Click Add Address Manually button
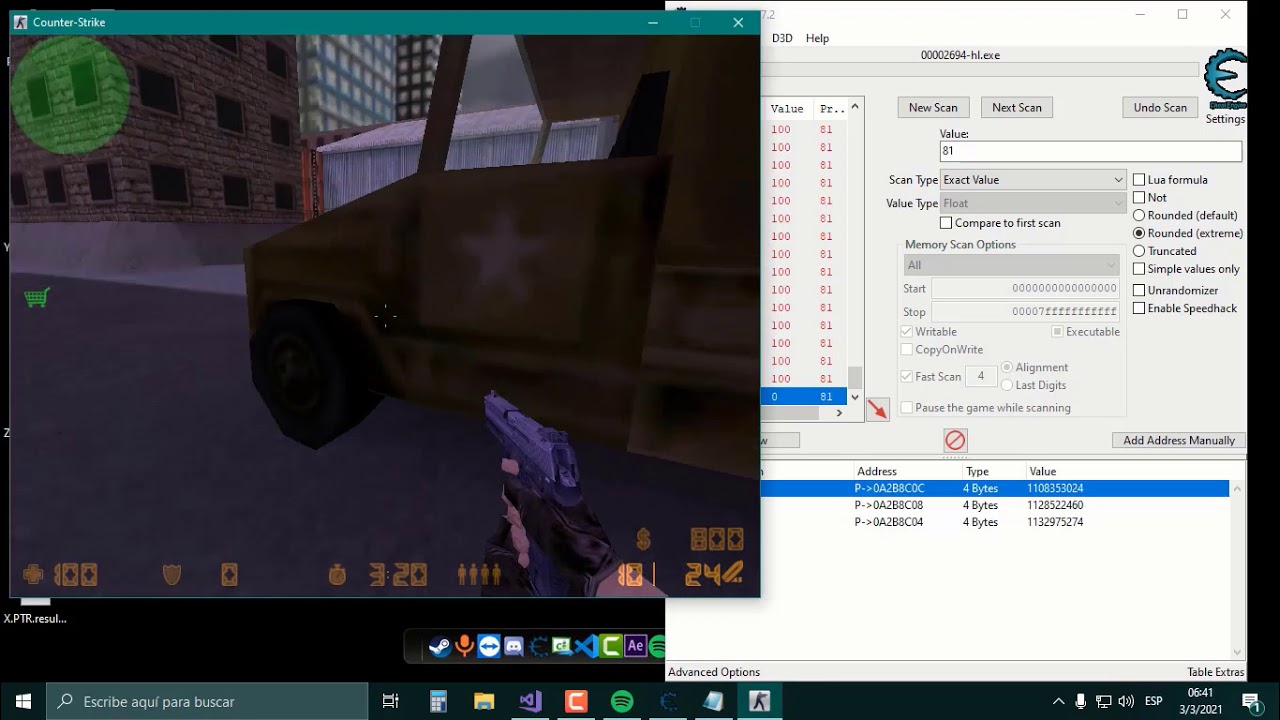The height and width of the screenshot is (720, 1280). click(1179, 440)
